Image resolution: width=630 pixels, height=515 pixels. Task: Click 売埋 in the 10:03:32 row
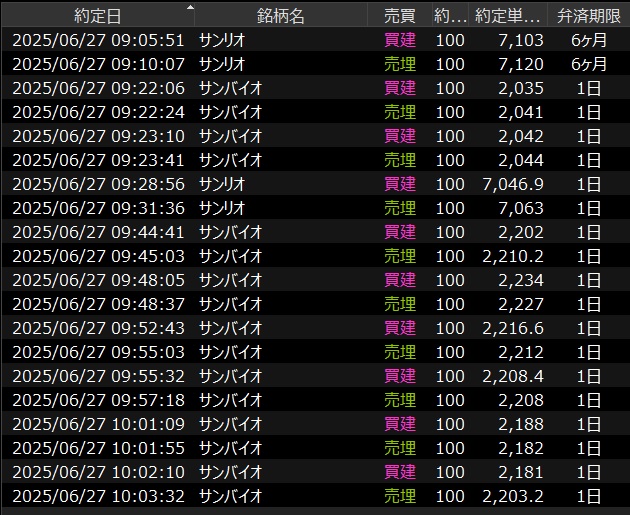click(x=400, y=496)
